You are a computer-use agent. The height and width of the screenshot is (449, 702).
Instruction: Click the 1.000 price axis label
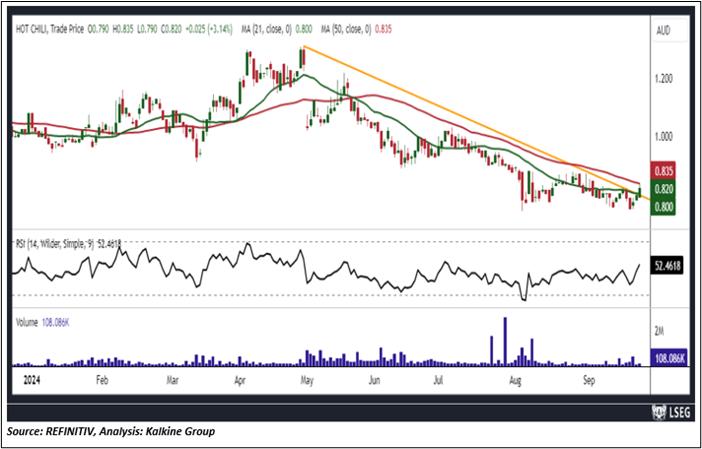click(x=664, y=137)
